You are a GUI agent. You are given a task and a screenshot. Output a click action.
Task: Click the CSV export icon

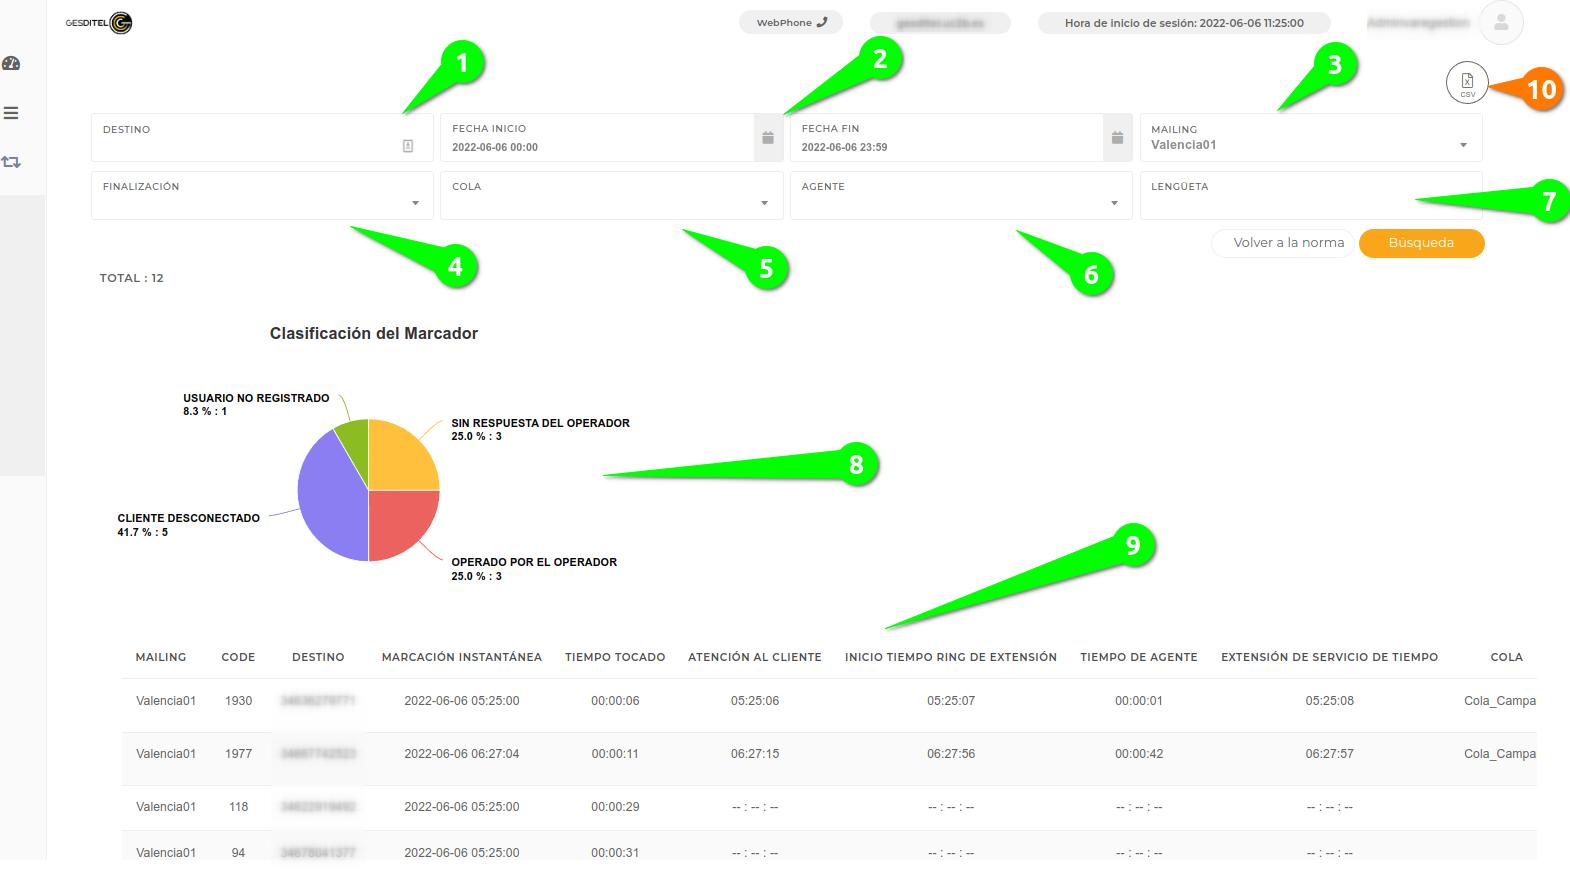[1466, 83]
